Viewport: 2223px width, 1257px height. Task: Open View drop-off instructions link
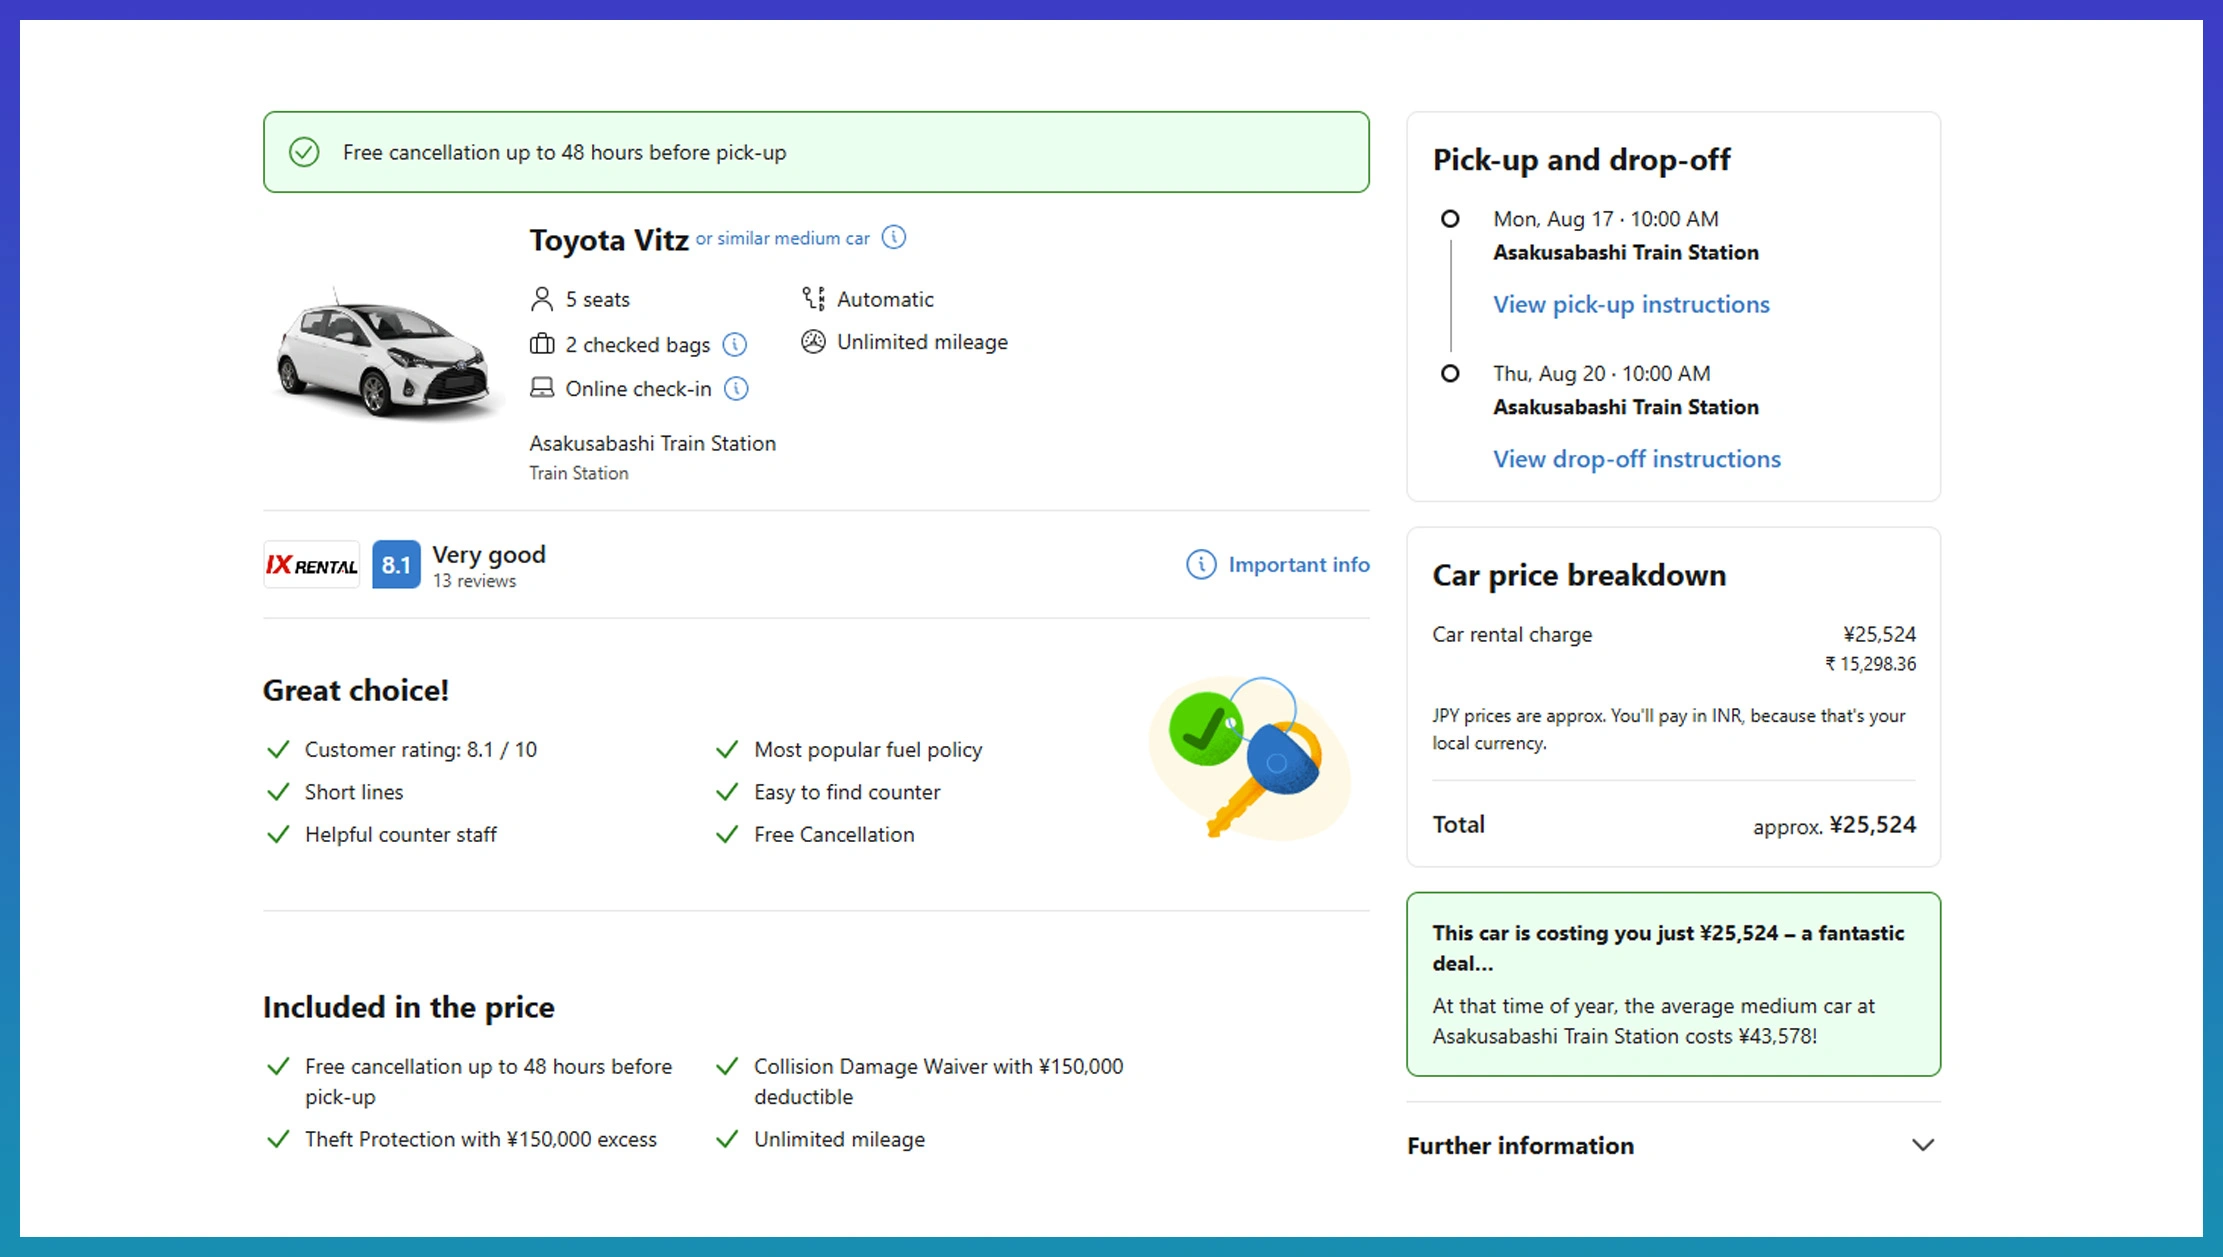tap(1637, 459)
